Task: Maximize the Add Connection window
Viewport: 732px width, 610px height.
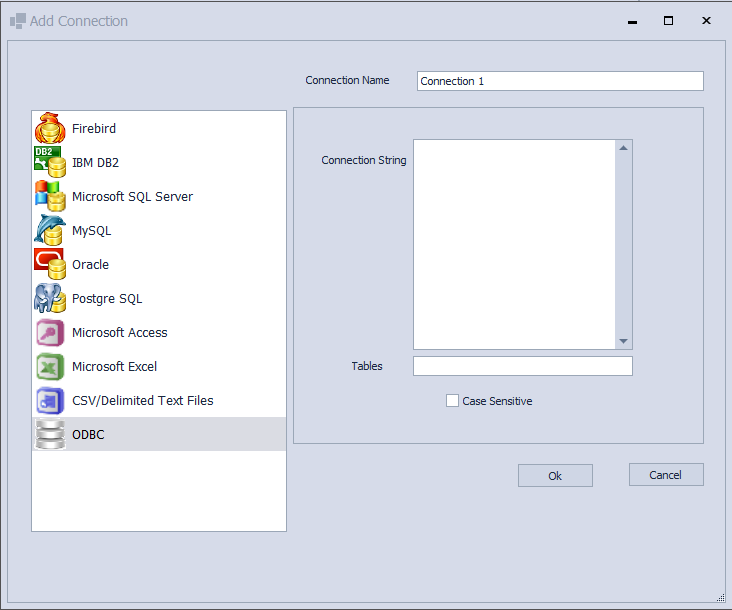Action: pos(669,21)
